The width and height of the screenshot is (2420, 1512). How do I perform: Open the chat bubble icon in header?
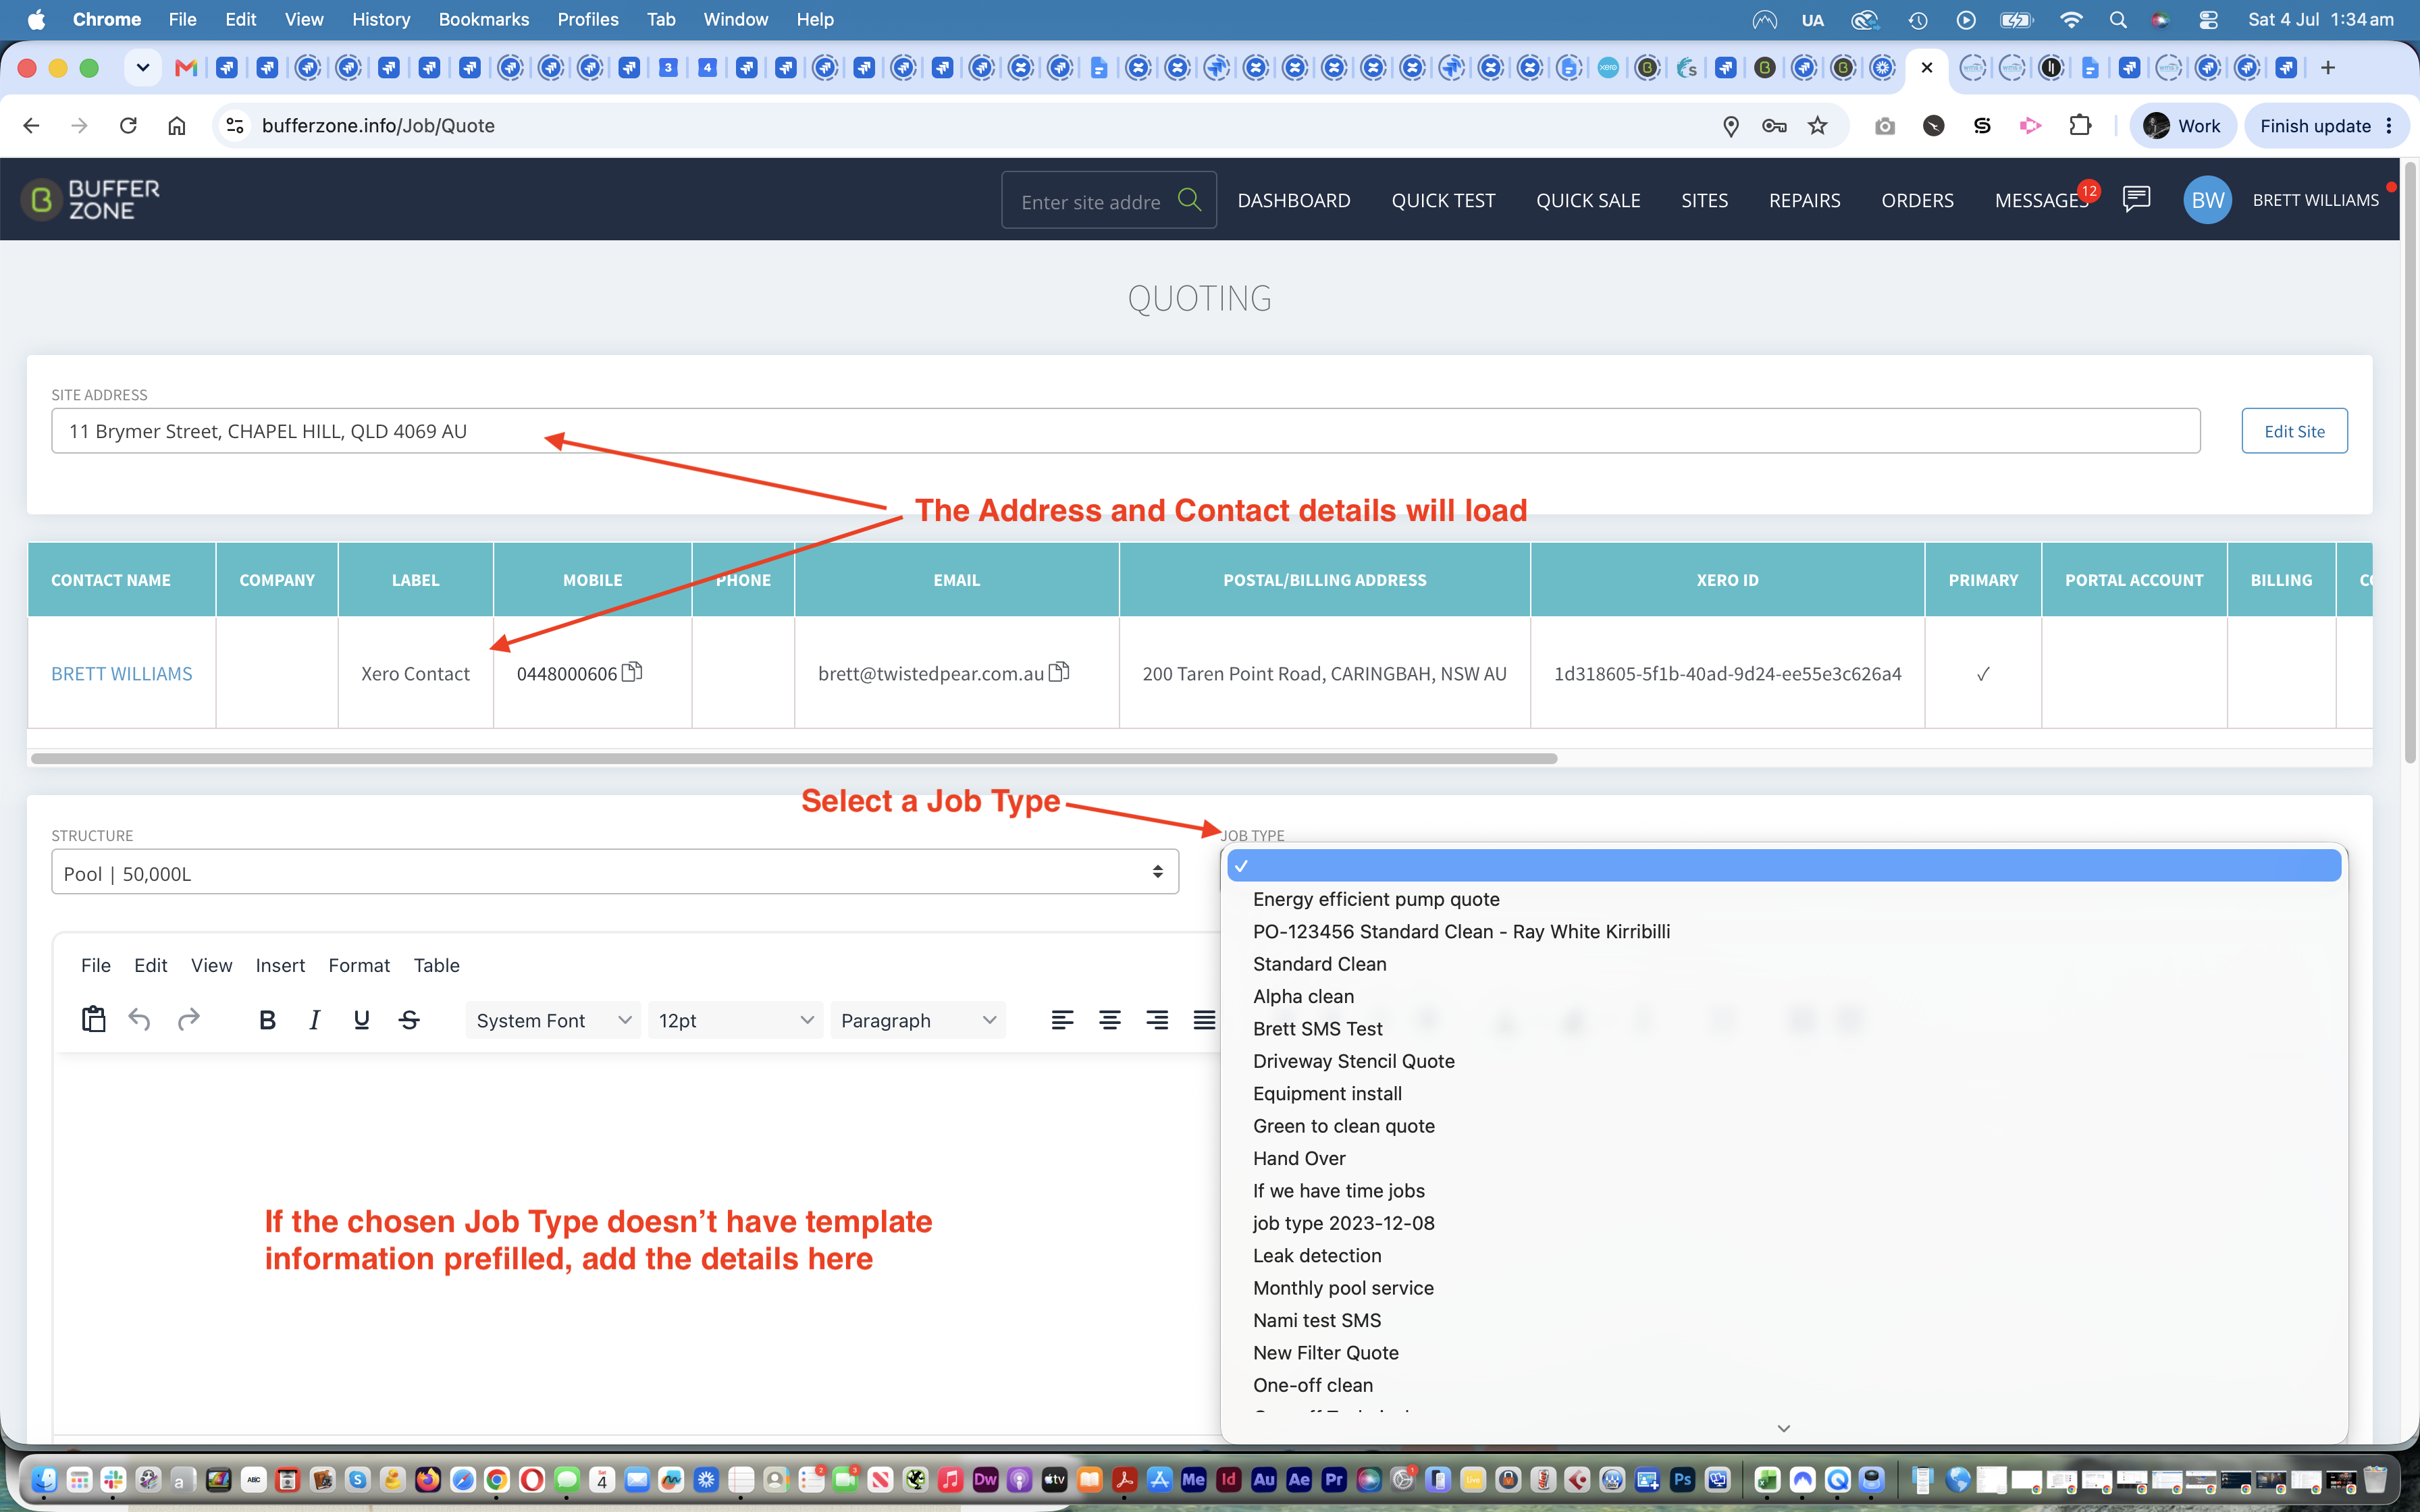coord(2136,199)
